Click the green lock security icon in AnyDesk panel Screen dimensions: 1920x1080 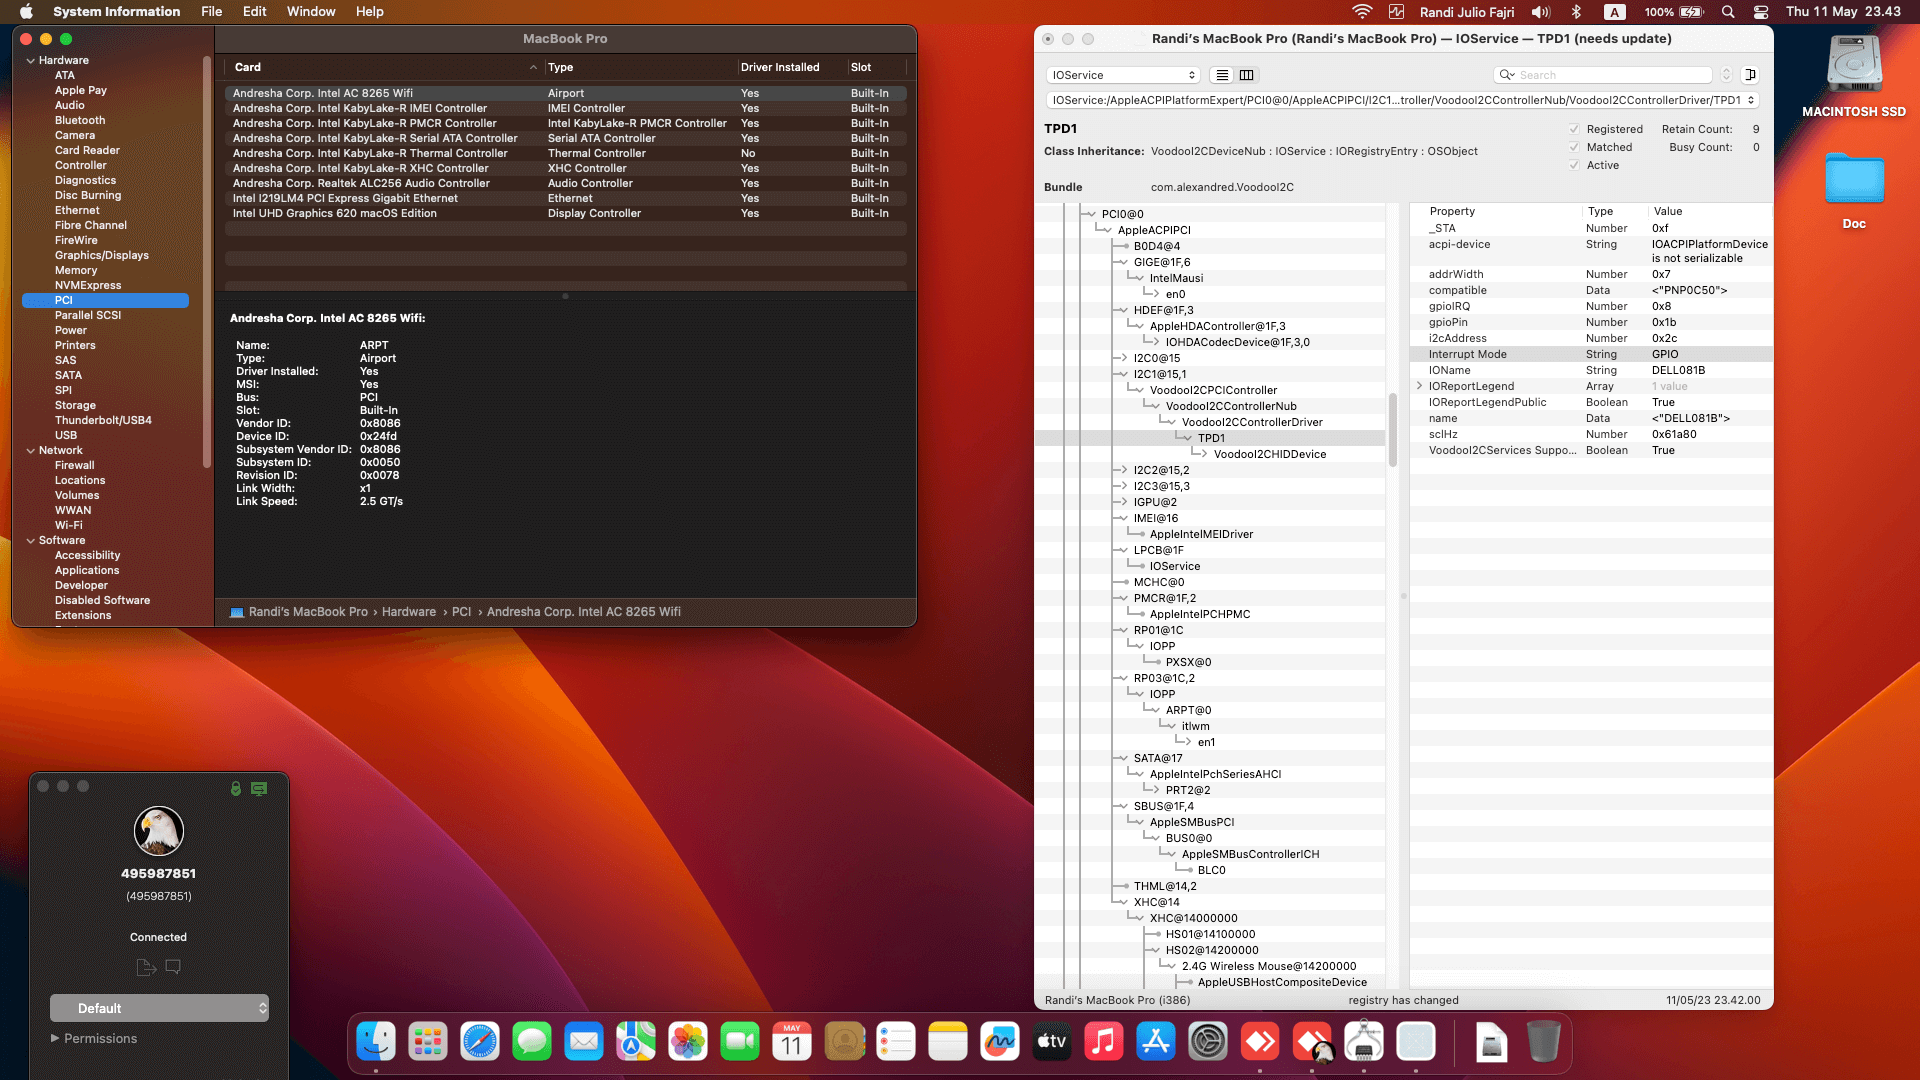click(236, 789)
